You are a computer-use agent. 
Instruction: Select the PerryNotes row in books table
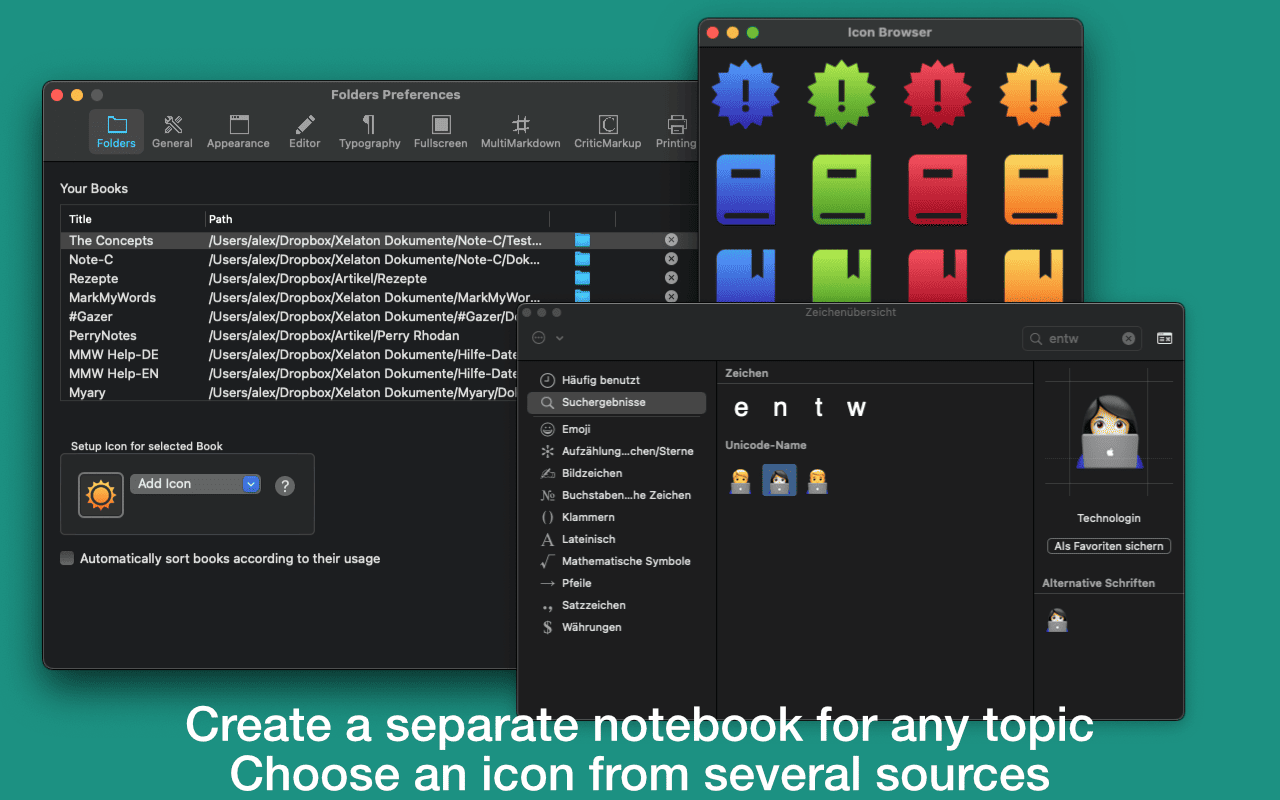[x=102, y=336]
